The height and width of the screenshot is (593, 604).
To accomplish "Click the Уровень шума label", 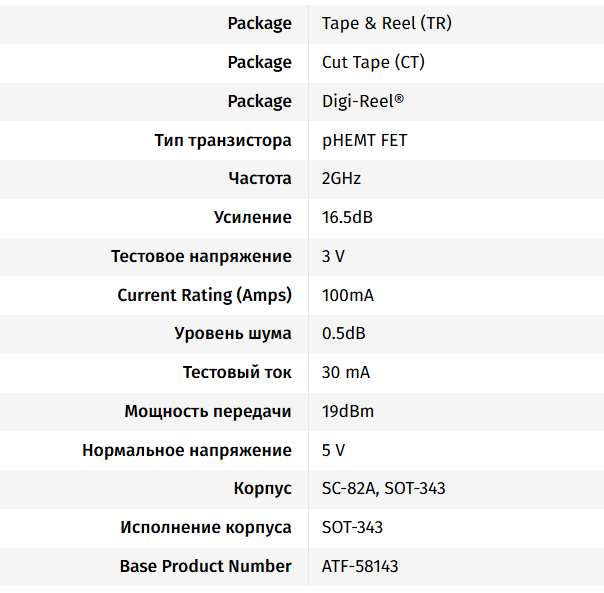I will [233, 333].
